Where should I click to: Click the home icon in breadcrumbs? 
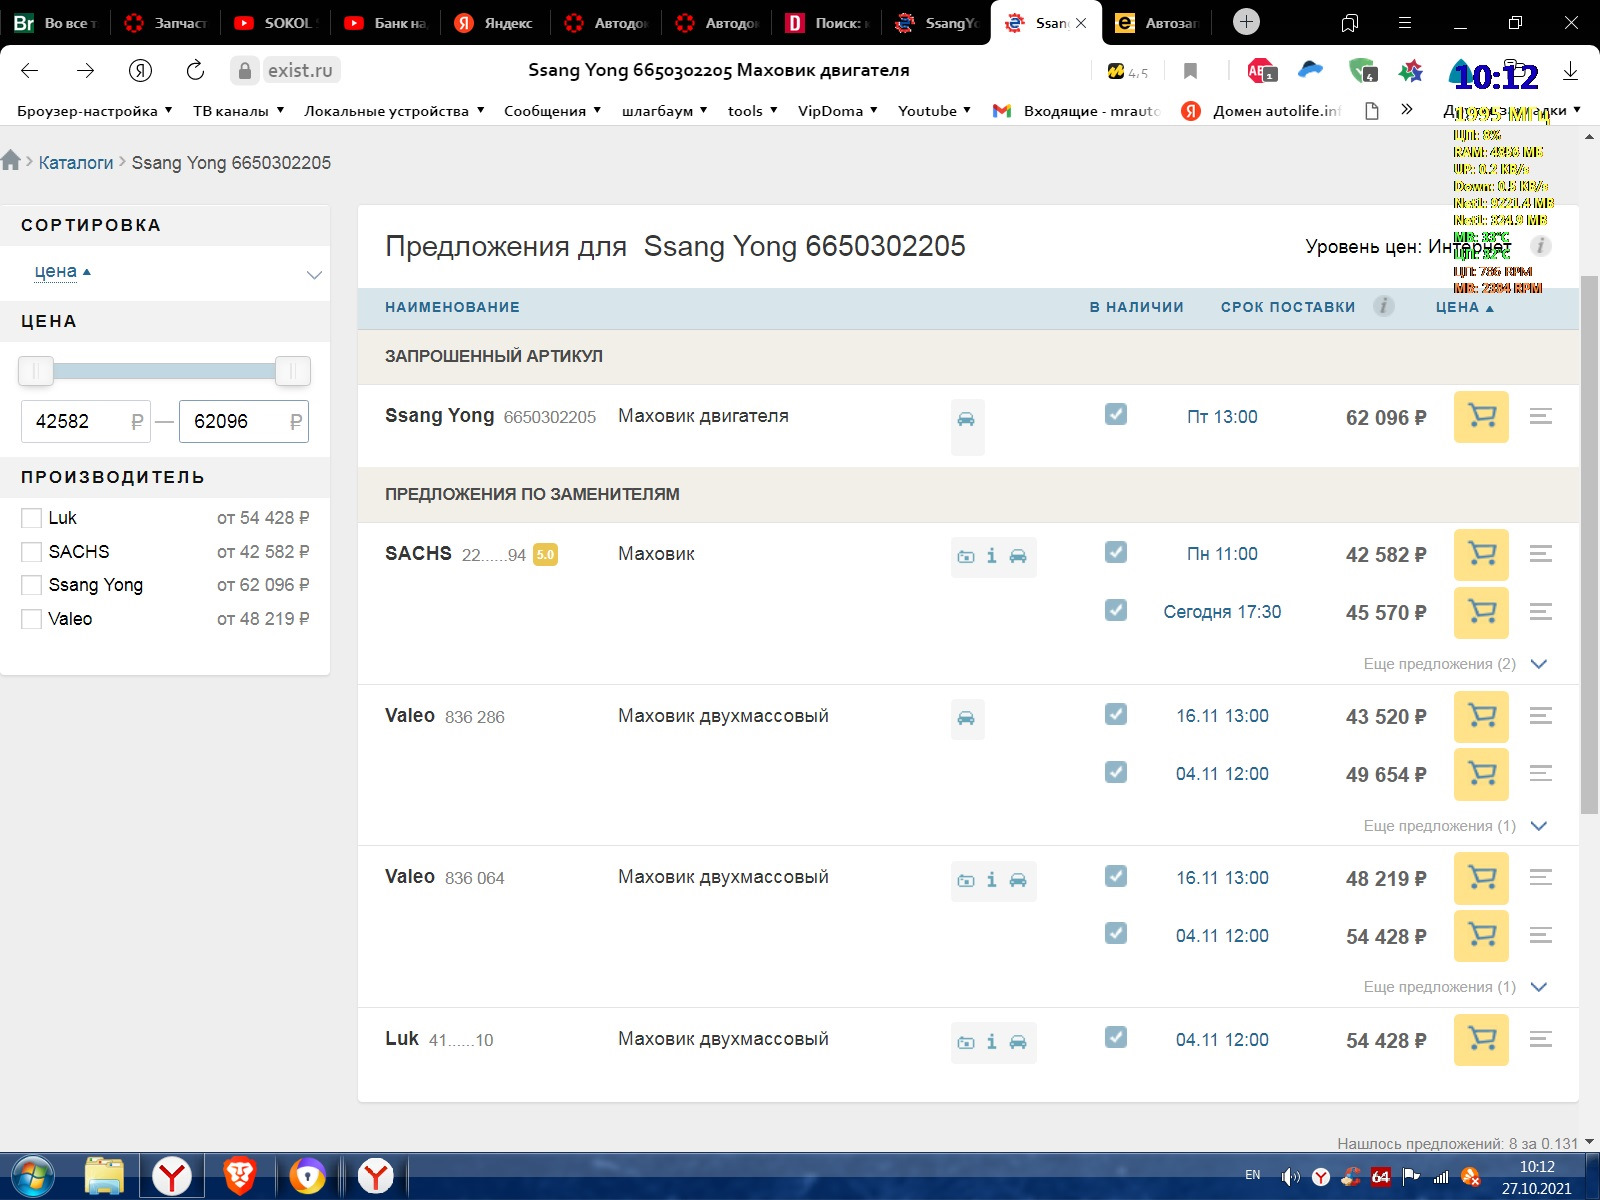click(x=11, y=161)
